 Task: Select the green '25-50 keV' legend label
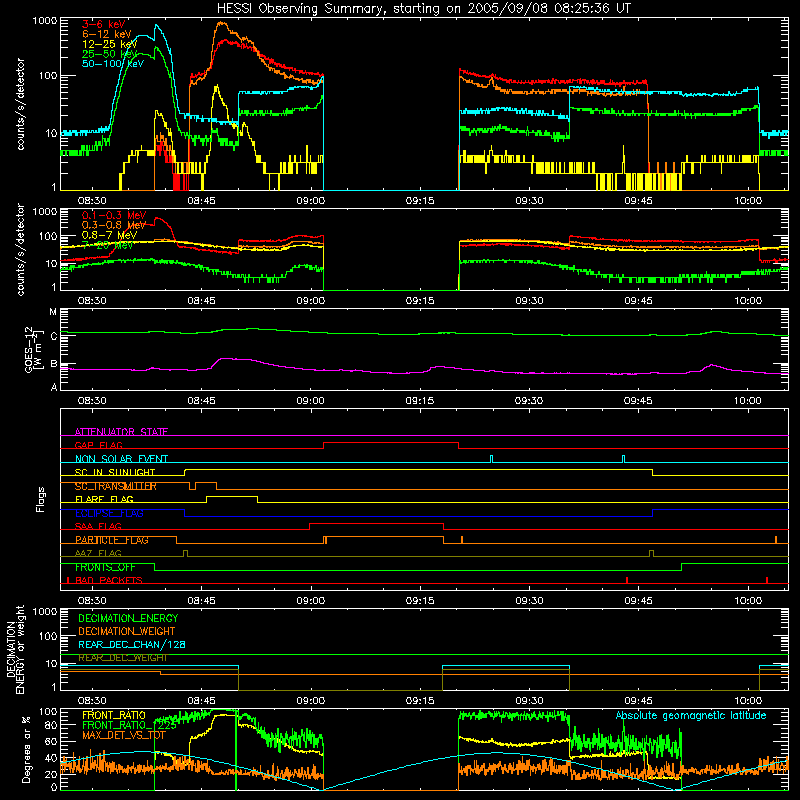(110, 54)
